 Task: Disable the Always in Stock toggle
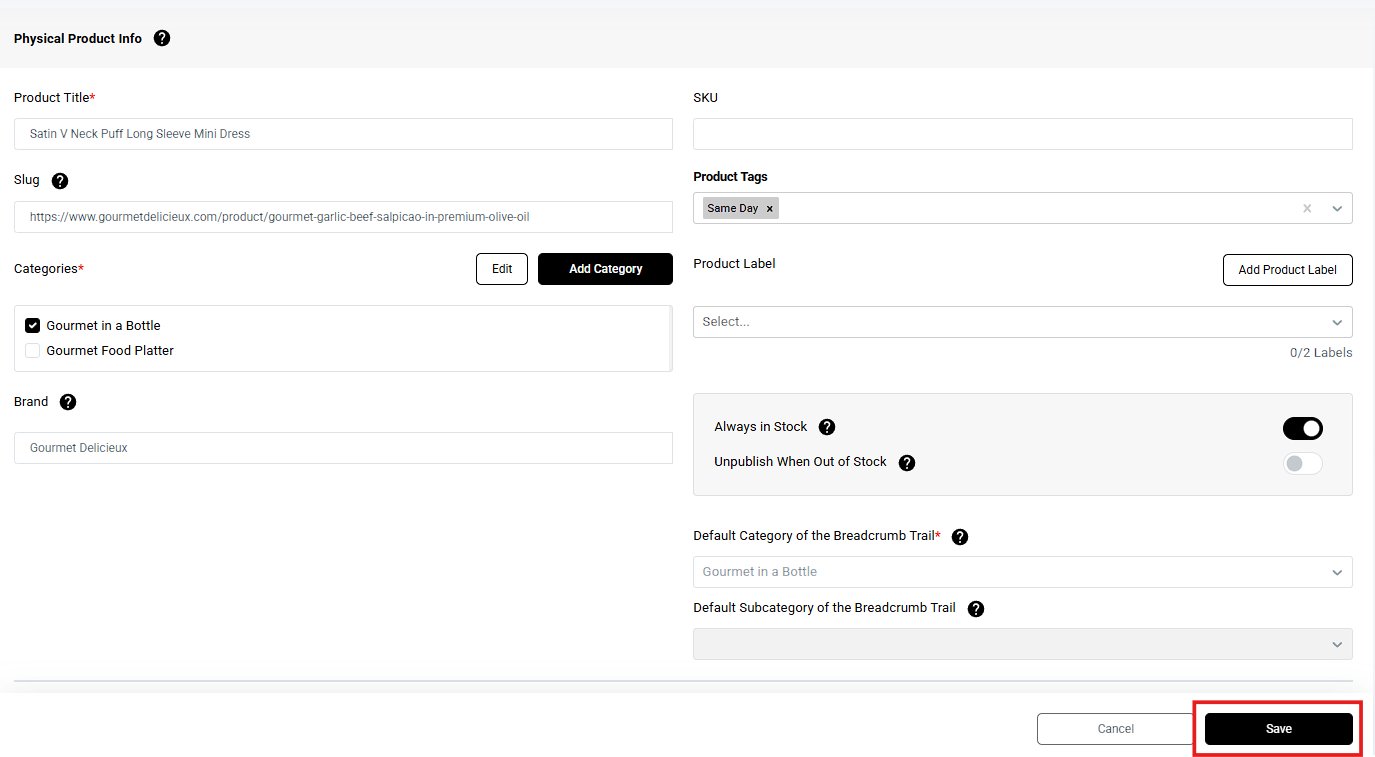point(1302,429)
